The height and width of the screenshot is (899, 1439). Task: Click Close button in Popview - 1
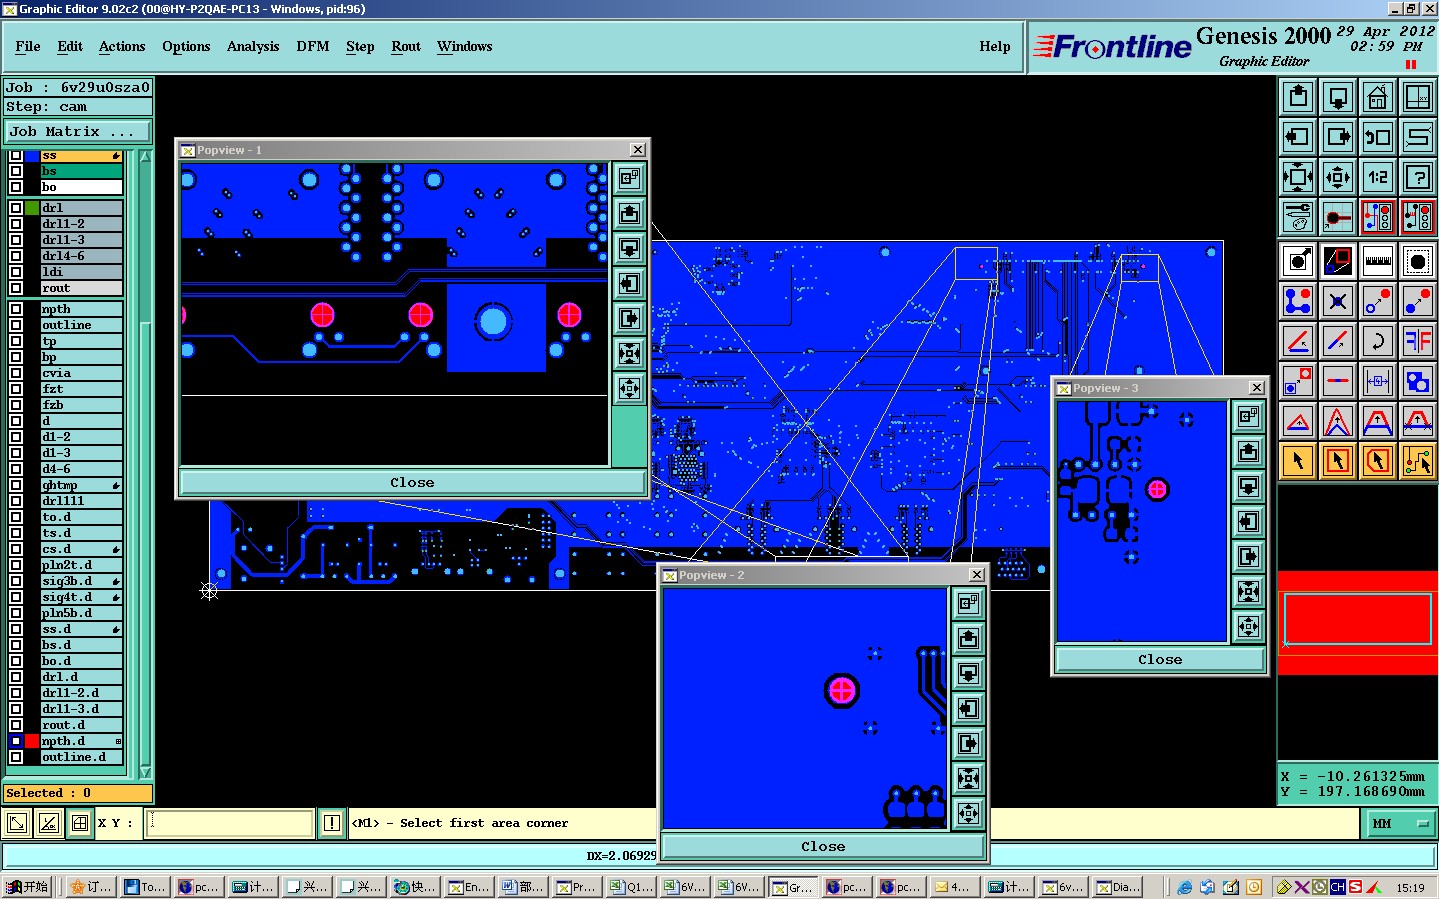click(x=412, y=482)
